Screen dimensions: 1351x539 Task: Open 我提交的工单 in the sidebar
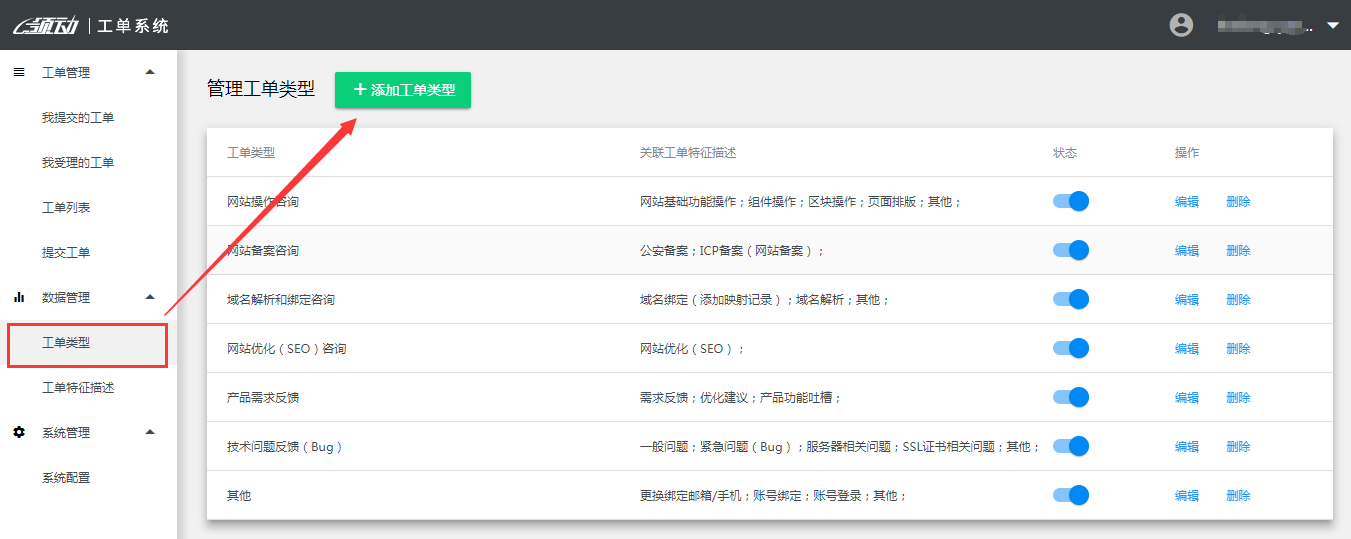coord(78,118)
